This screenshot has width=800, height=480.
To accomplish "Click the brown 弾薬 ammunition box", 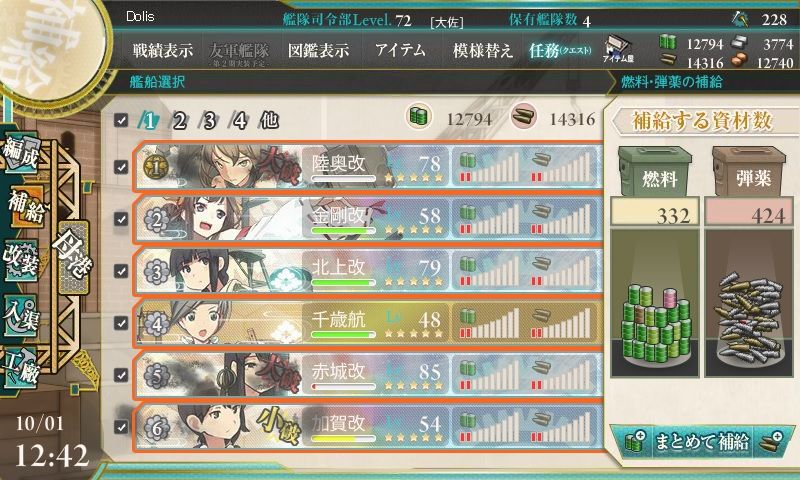I will [x=749, y=171].
